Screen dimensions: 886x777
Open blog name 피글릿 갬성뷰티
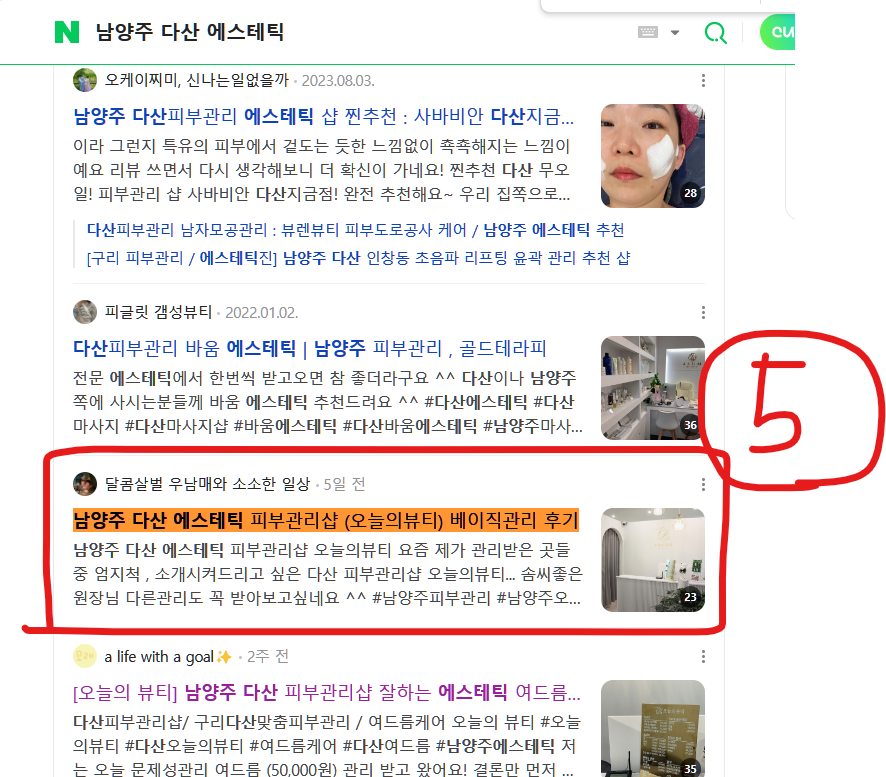pyautogui.click(x=158, y=312)
